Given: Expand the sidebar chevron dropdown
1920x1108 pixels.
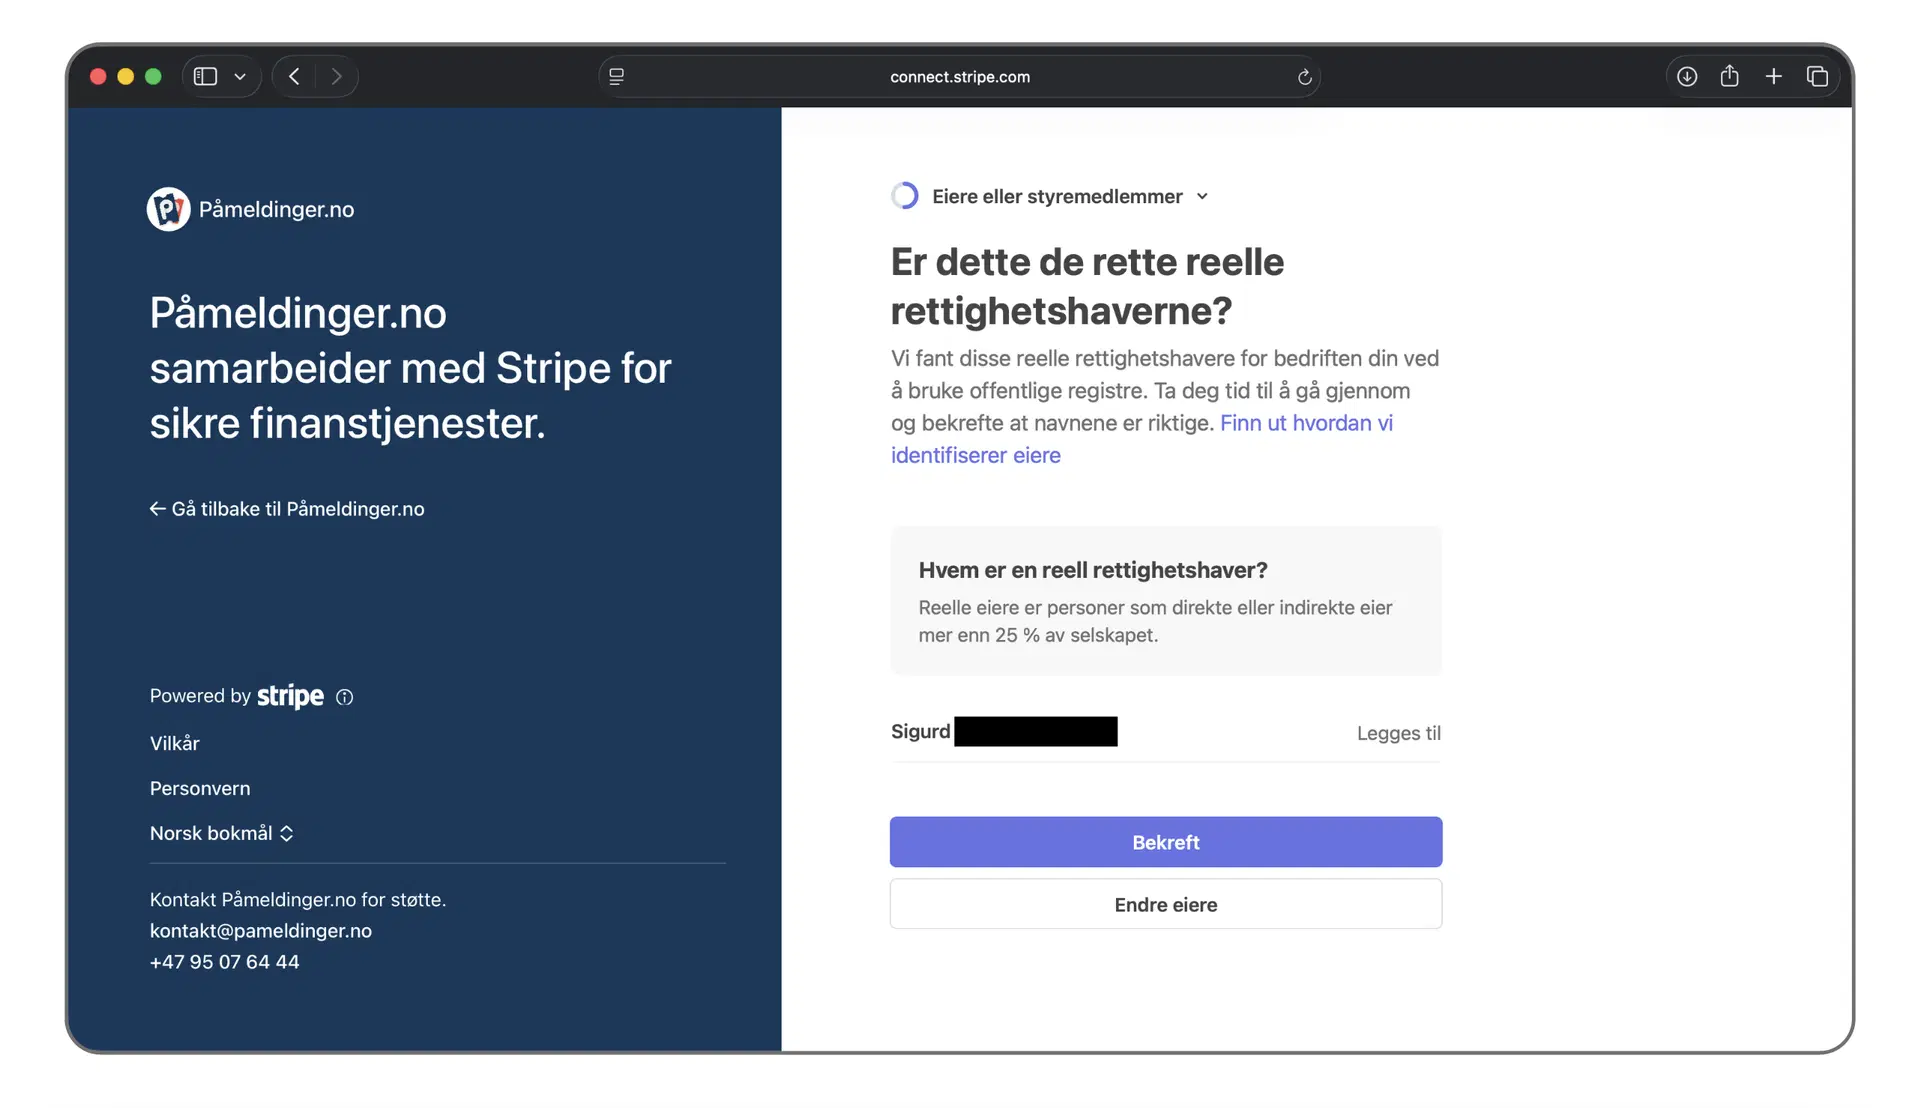Looking at the screenshot, I should pos(240,76).
